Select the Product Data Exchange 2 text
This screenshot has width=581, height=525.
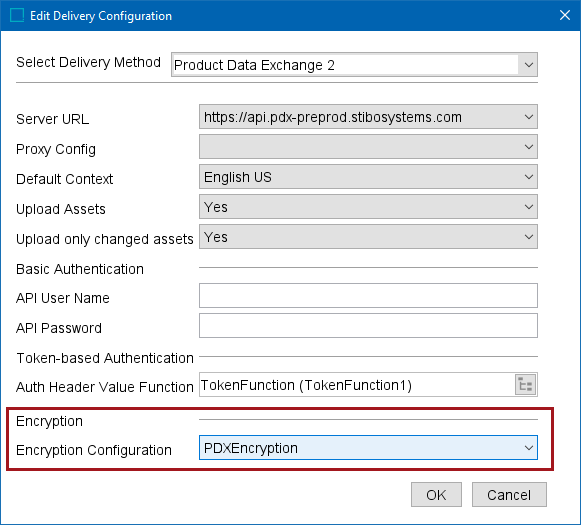254,65
